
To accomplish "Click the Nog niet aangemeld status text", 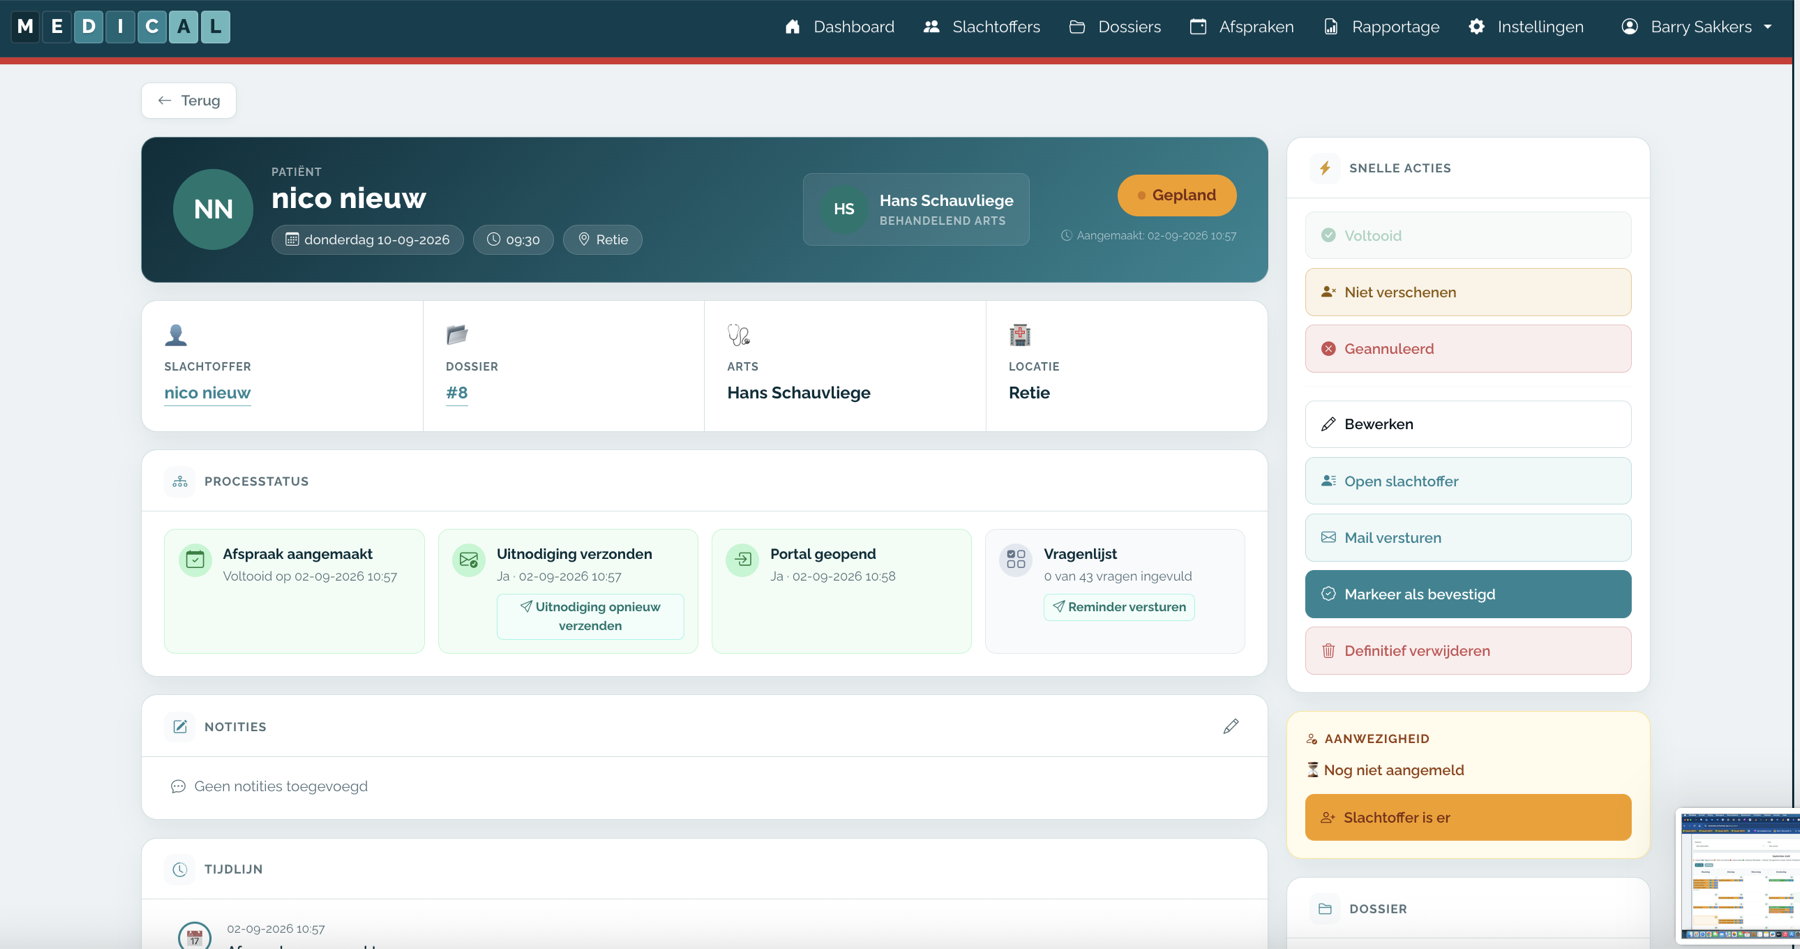I will coord(1394,770).
